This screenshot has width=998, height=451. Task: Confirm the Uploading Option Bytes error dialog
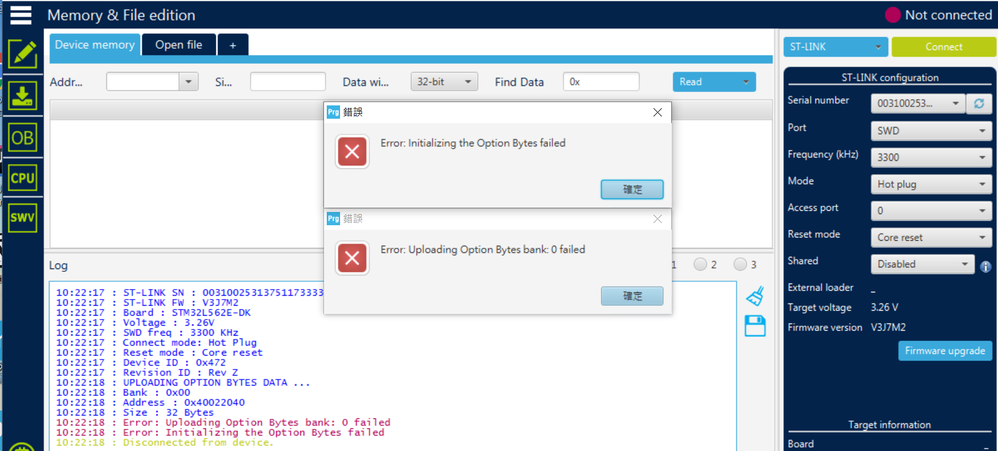632,296
